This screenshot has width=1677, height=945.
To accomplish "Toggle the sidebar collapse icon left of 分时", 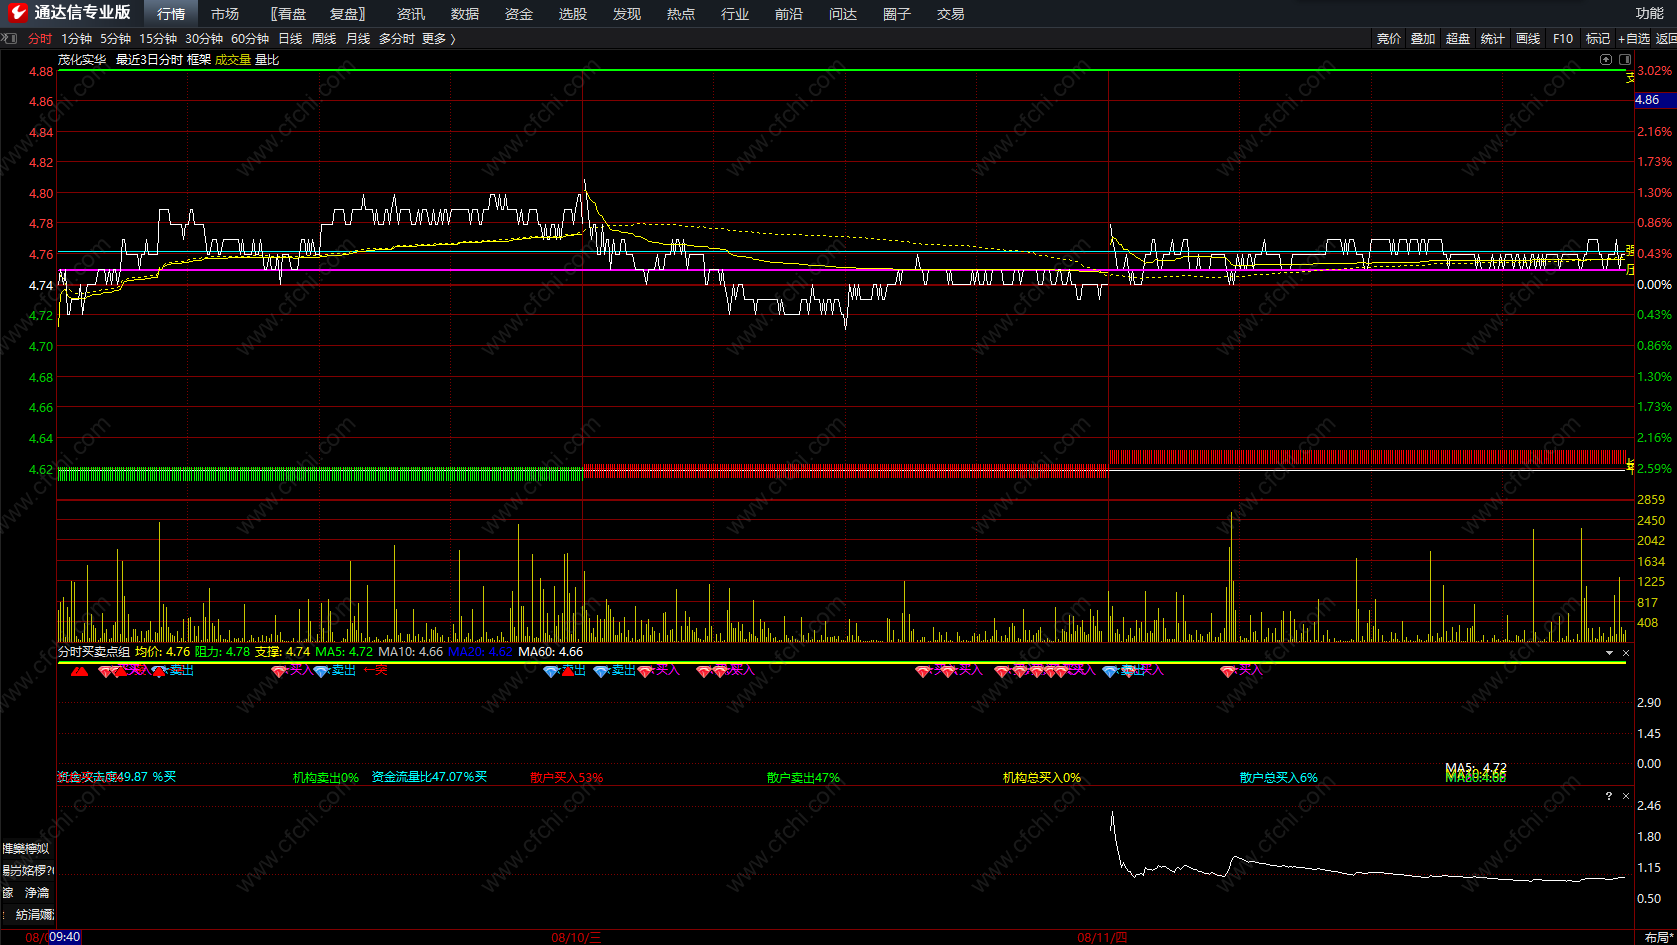I will (10, 38).
